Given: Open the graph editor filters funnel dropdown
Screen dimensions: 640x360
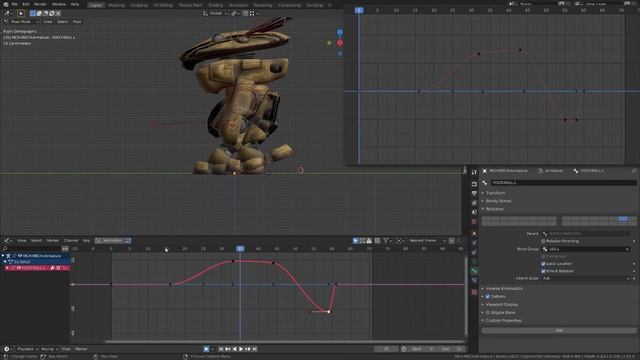Looking at the screenshot, I should point(387,241).
